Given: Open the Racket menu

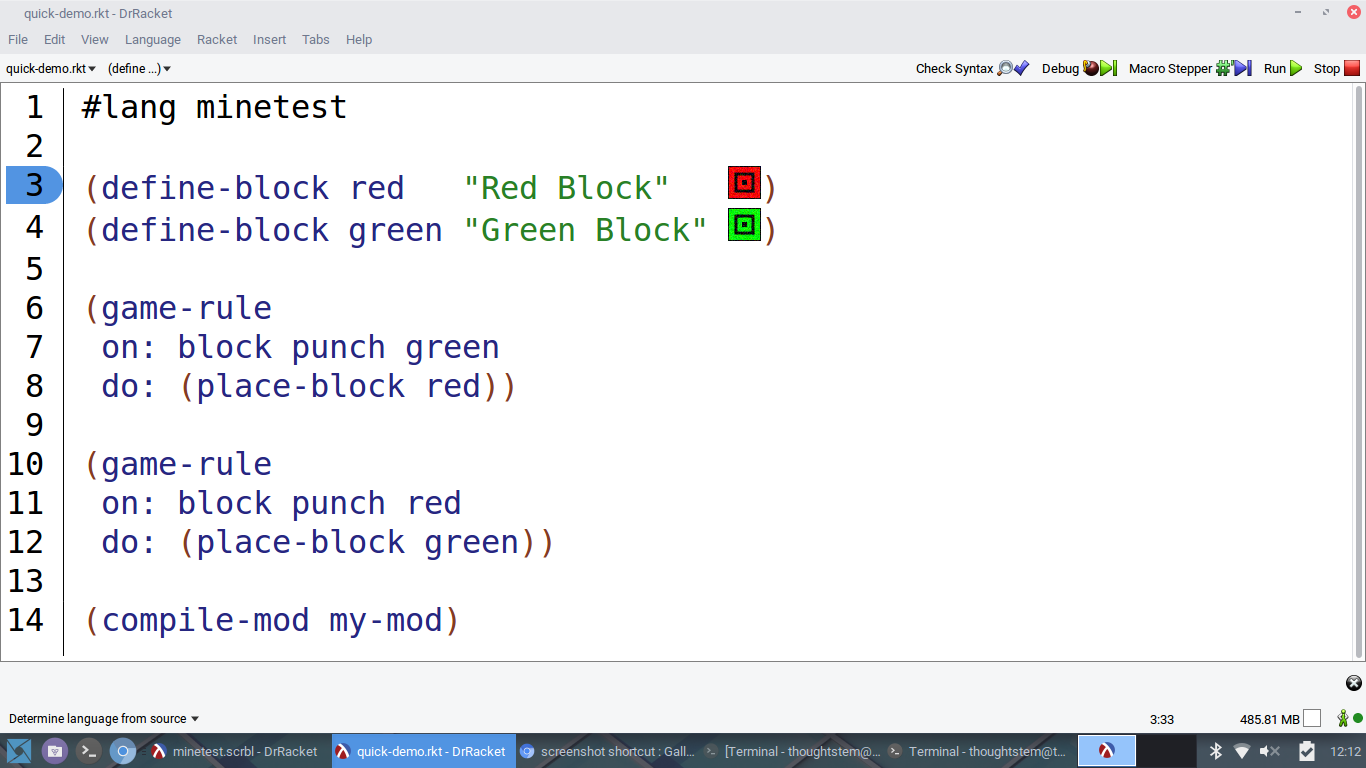Looking at the screenshot, I should coord(217,39).
